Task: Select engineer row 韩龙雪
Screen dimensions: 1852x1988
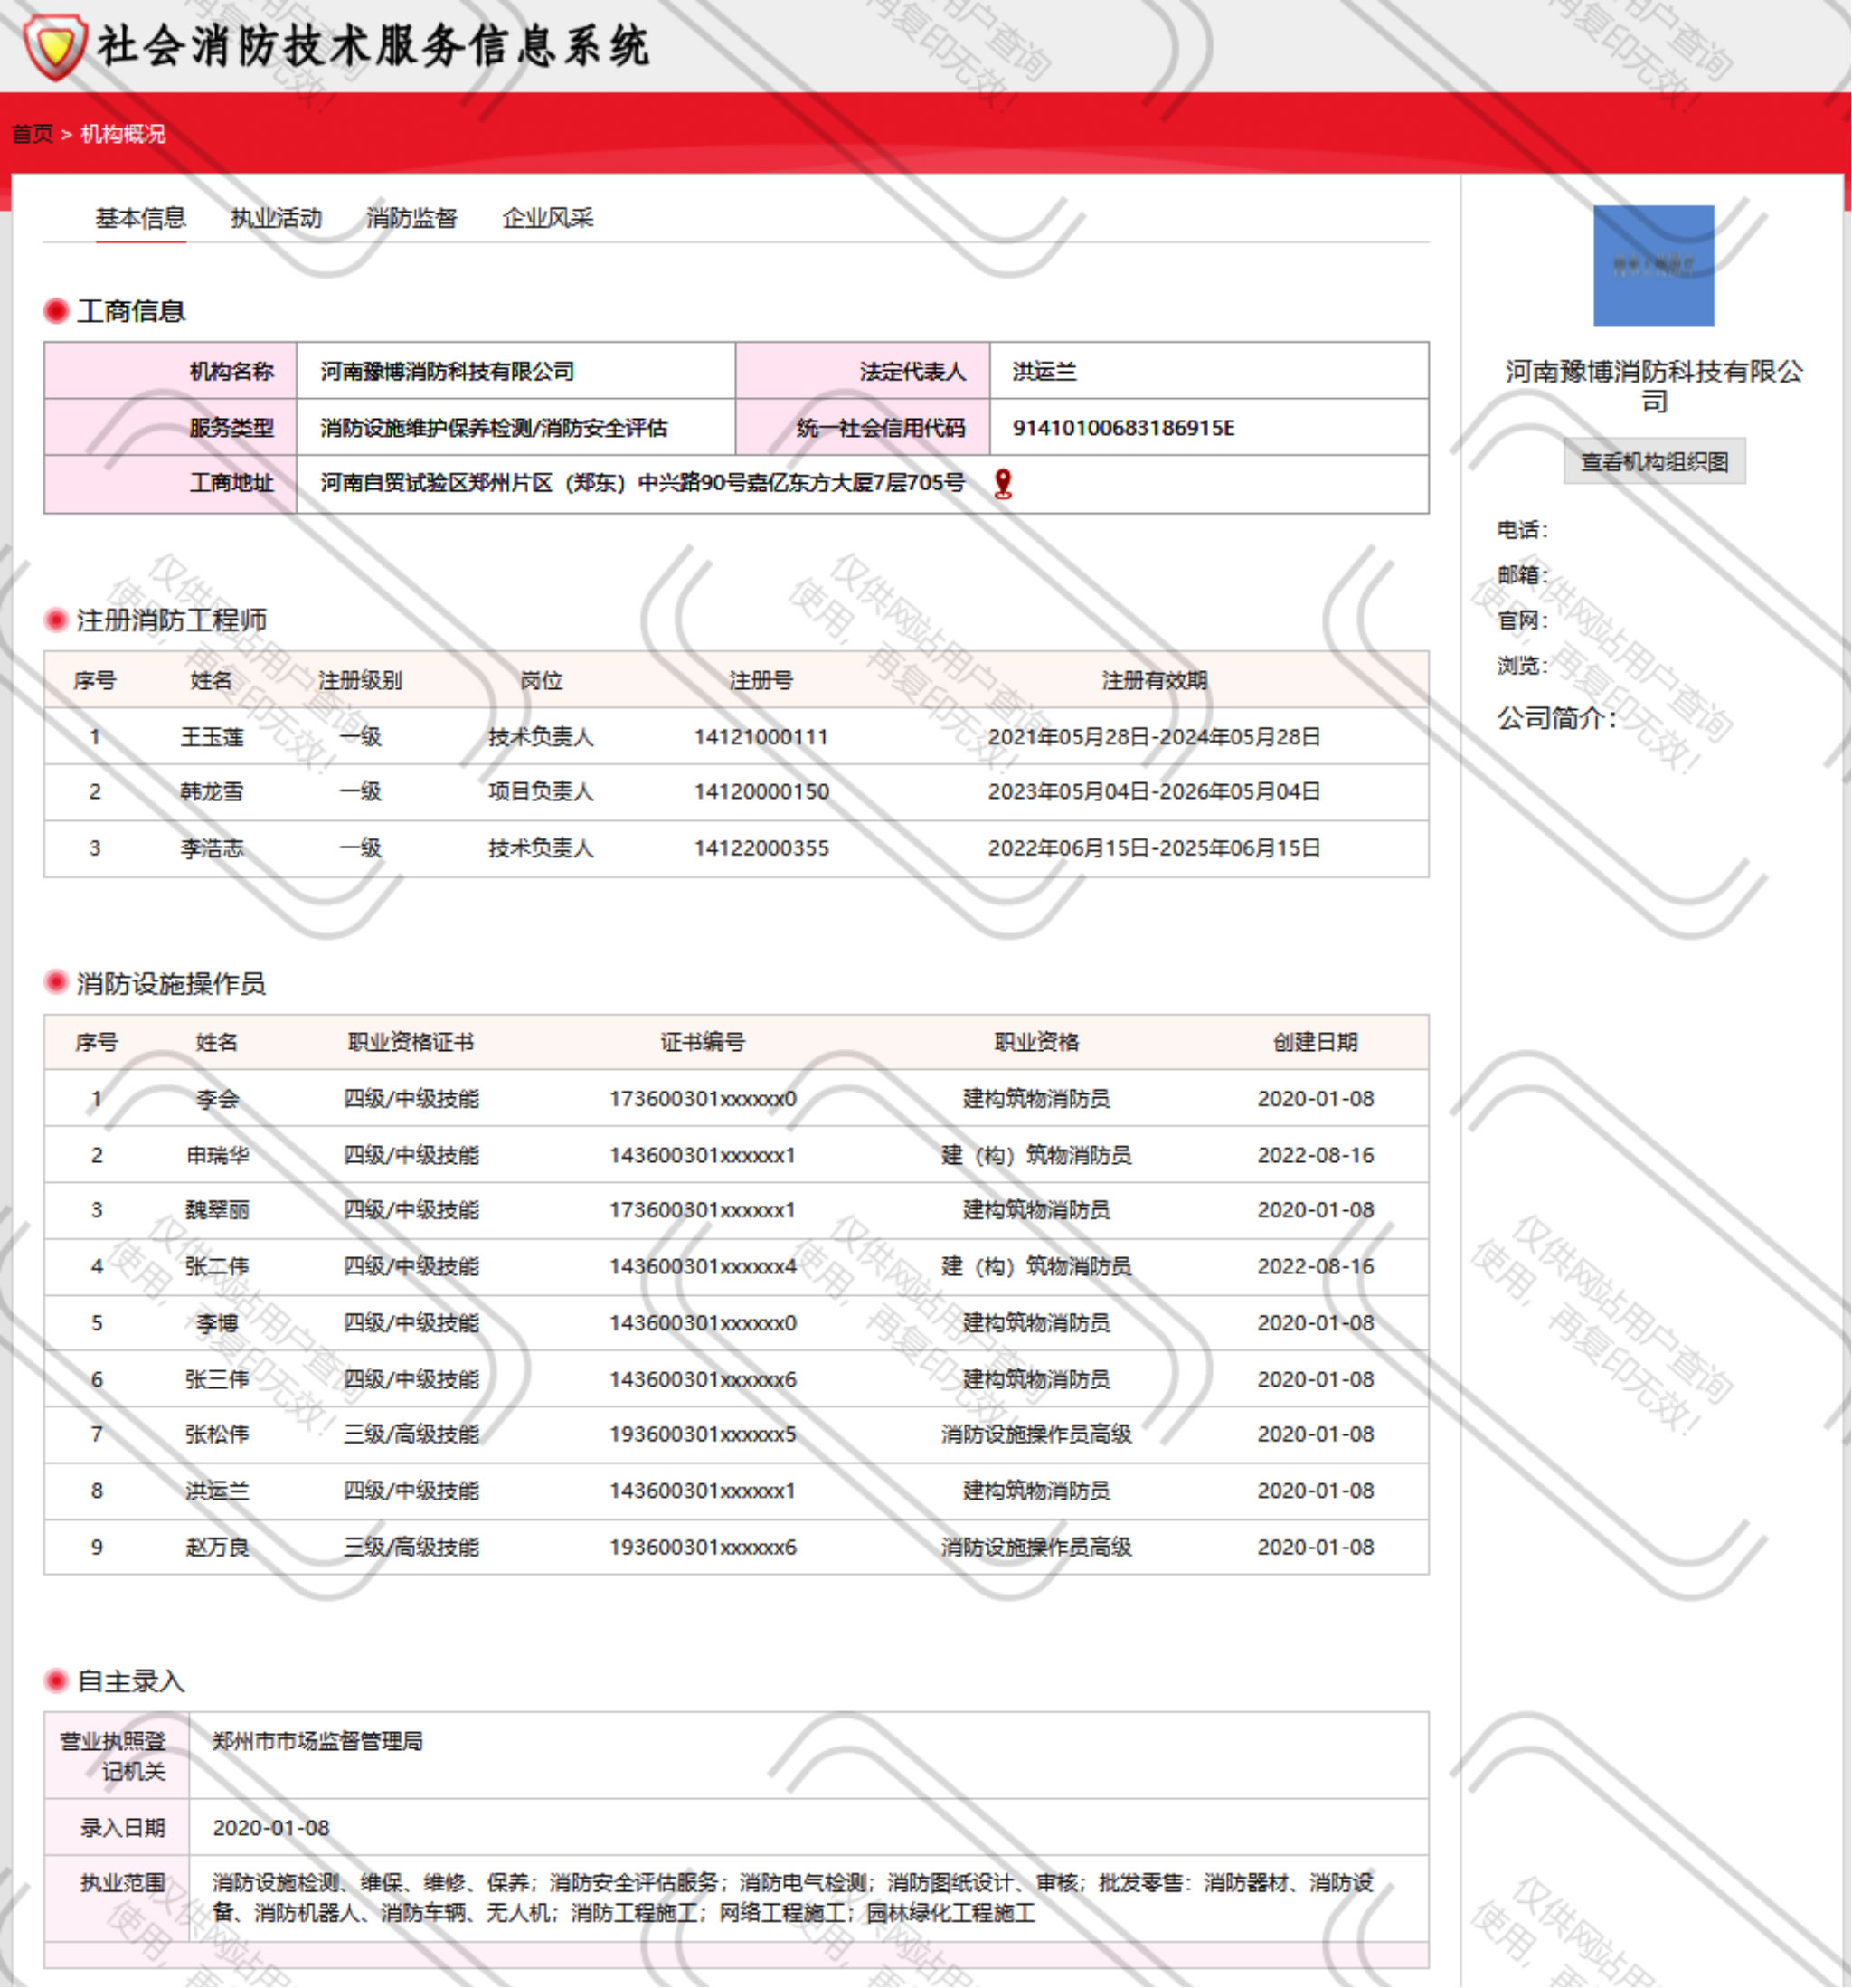Action: pos(736,792)
